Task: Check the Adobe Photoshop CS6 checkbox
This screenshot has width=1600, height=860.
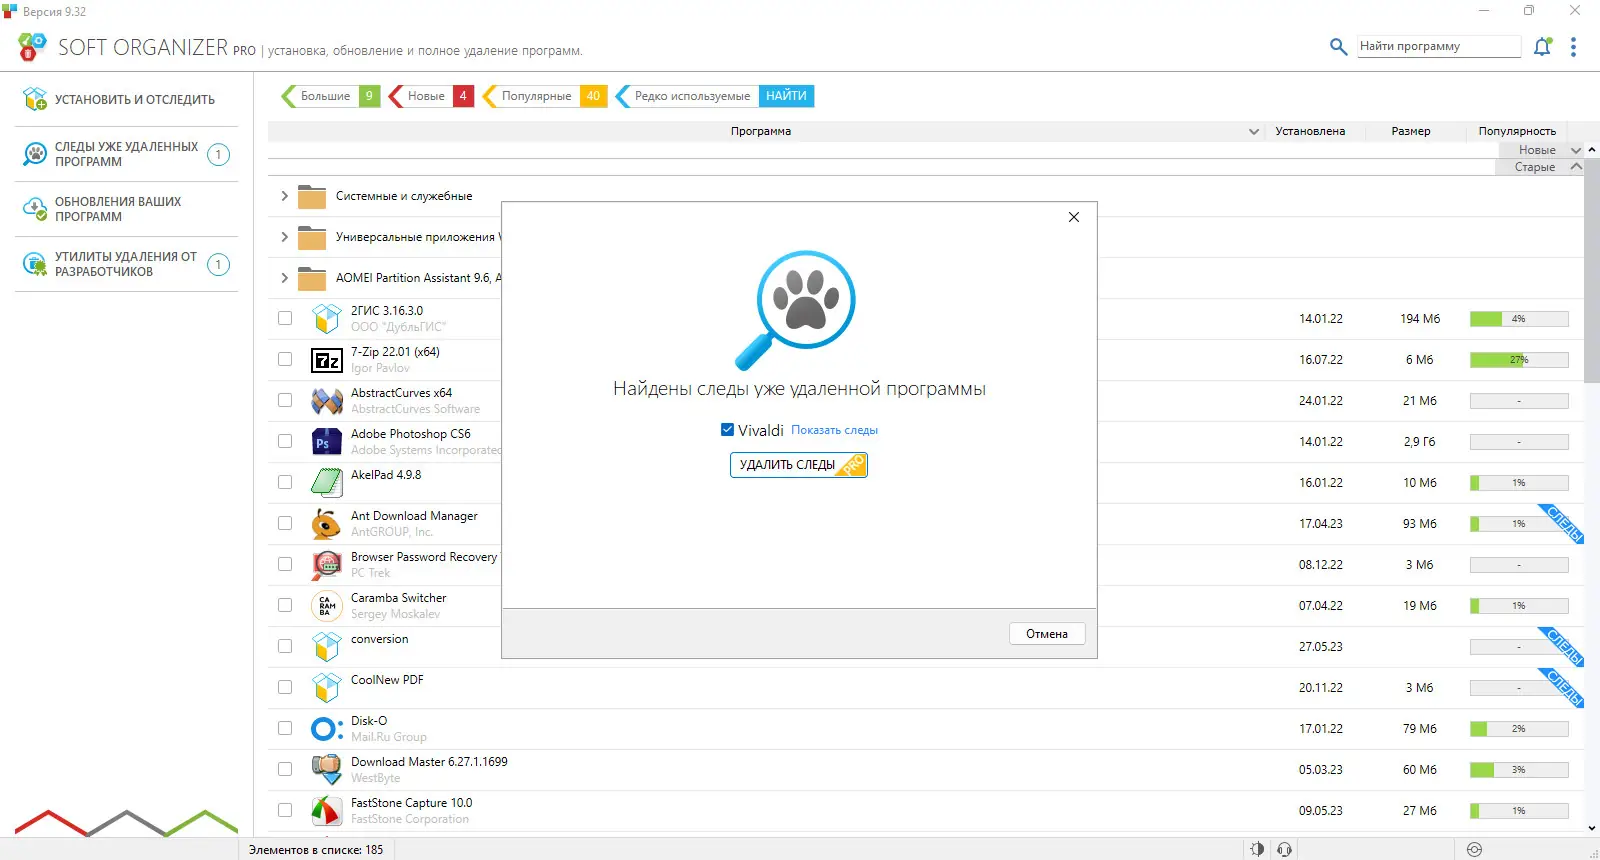Action: (x=285, y=442)
